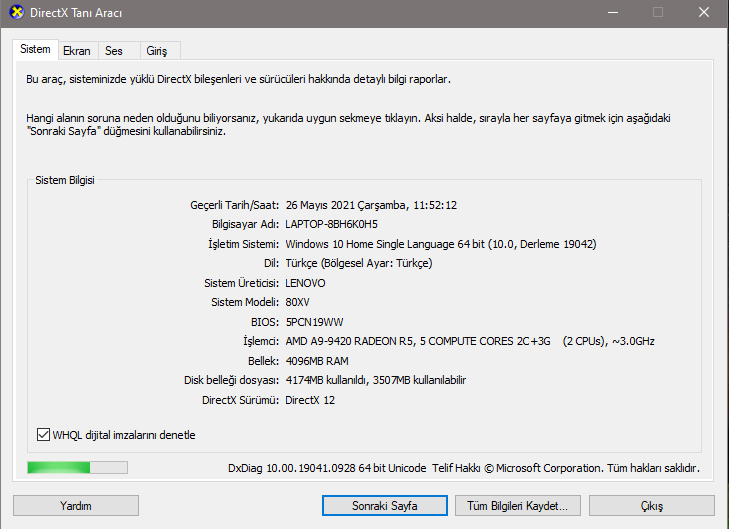Click the AMD A9-9420 RADEON R5 processor text
The height and width of the screenshot is (529, 729).
[349, 341]
